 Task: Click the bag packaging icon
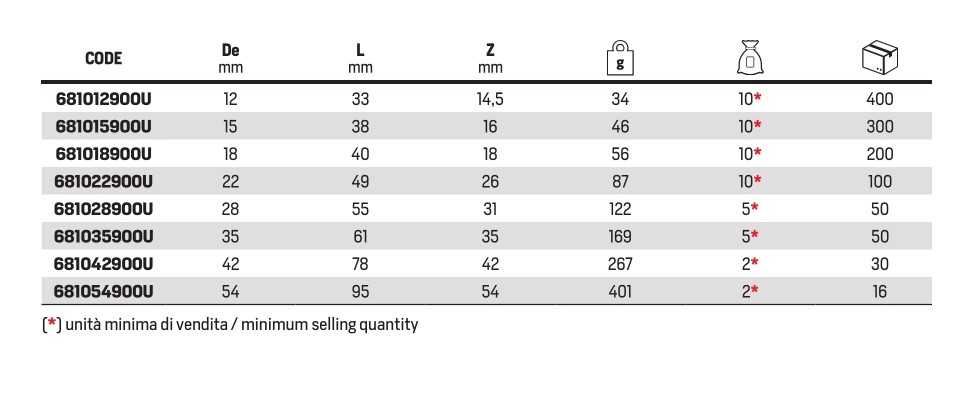point(750,58)
